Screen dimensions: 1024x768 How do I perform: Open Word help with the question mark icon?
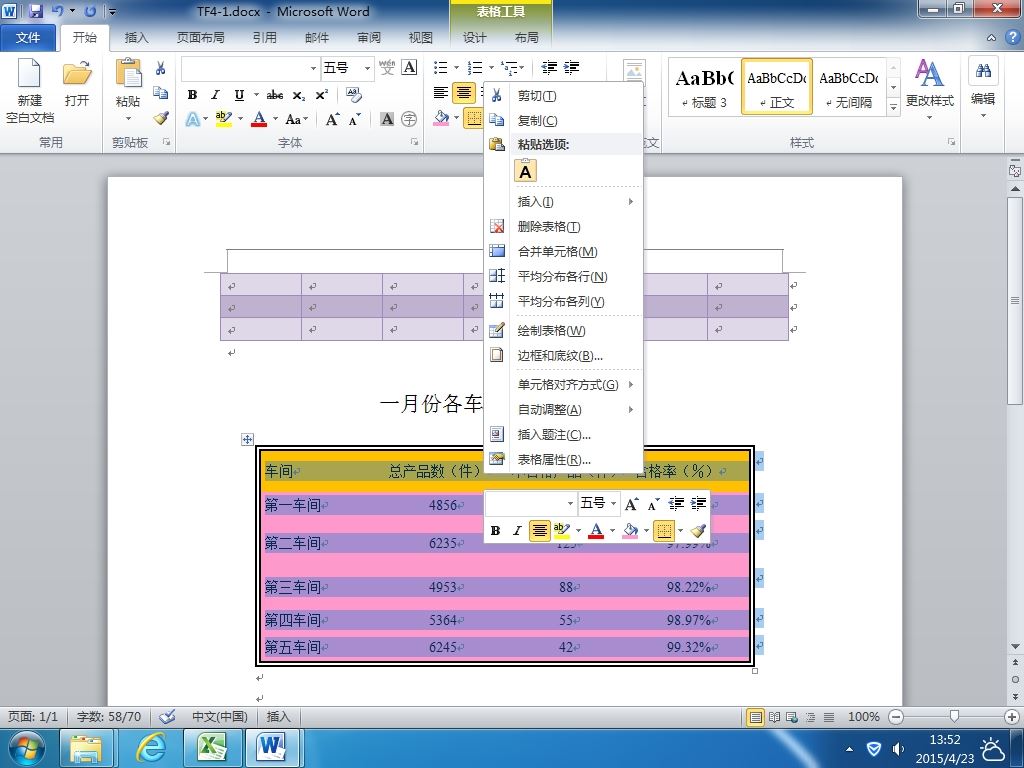1012,37
